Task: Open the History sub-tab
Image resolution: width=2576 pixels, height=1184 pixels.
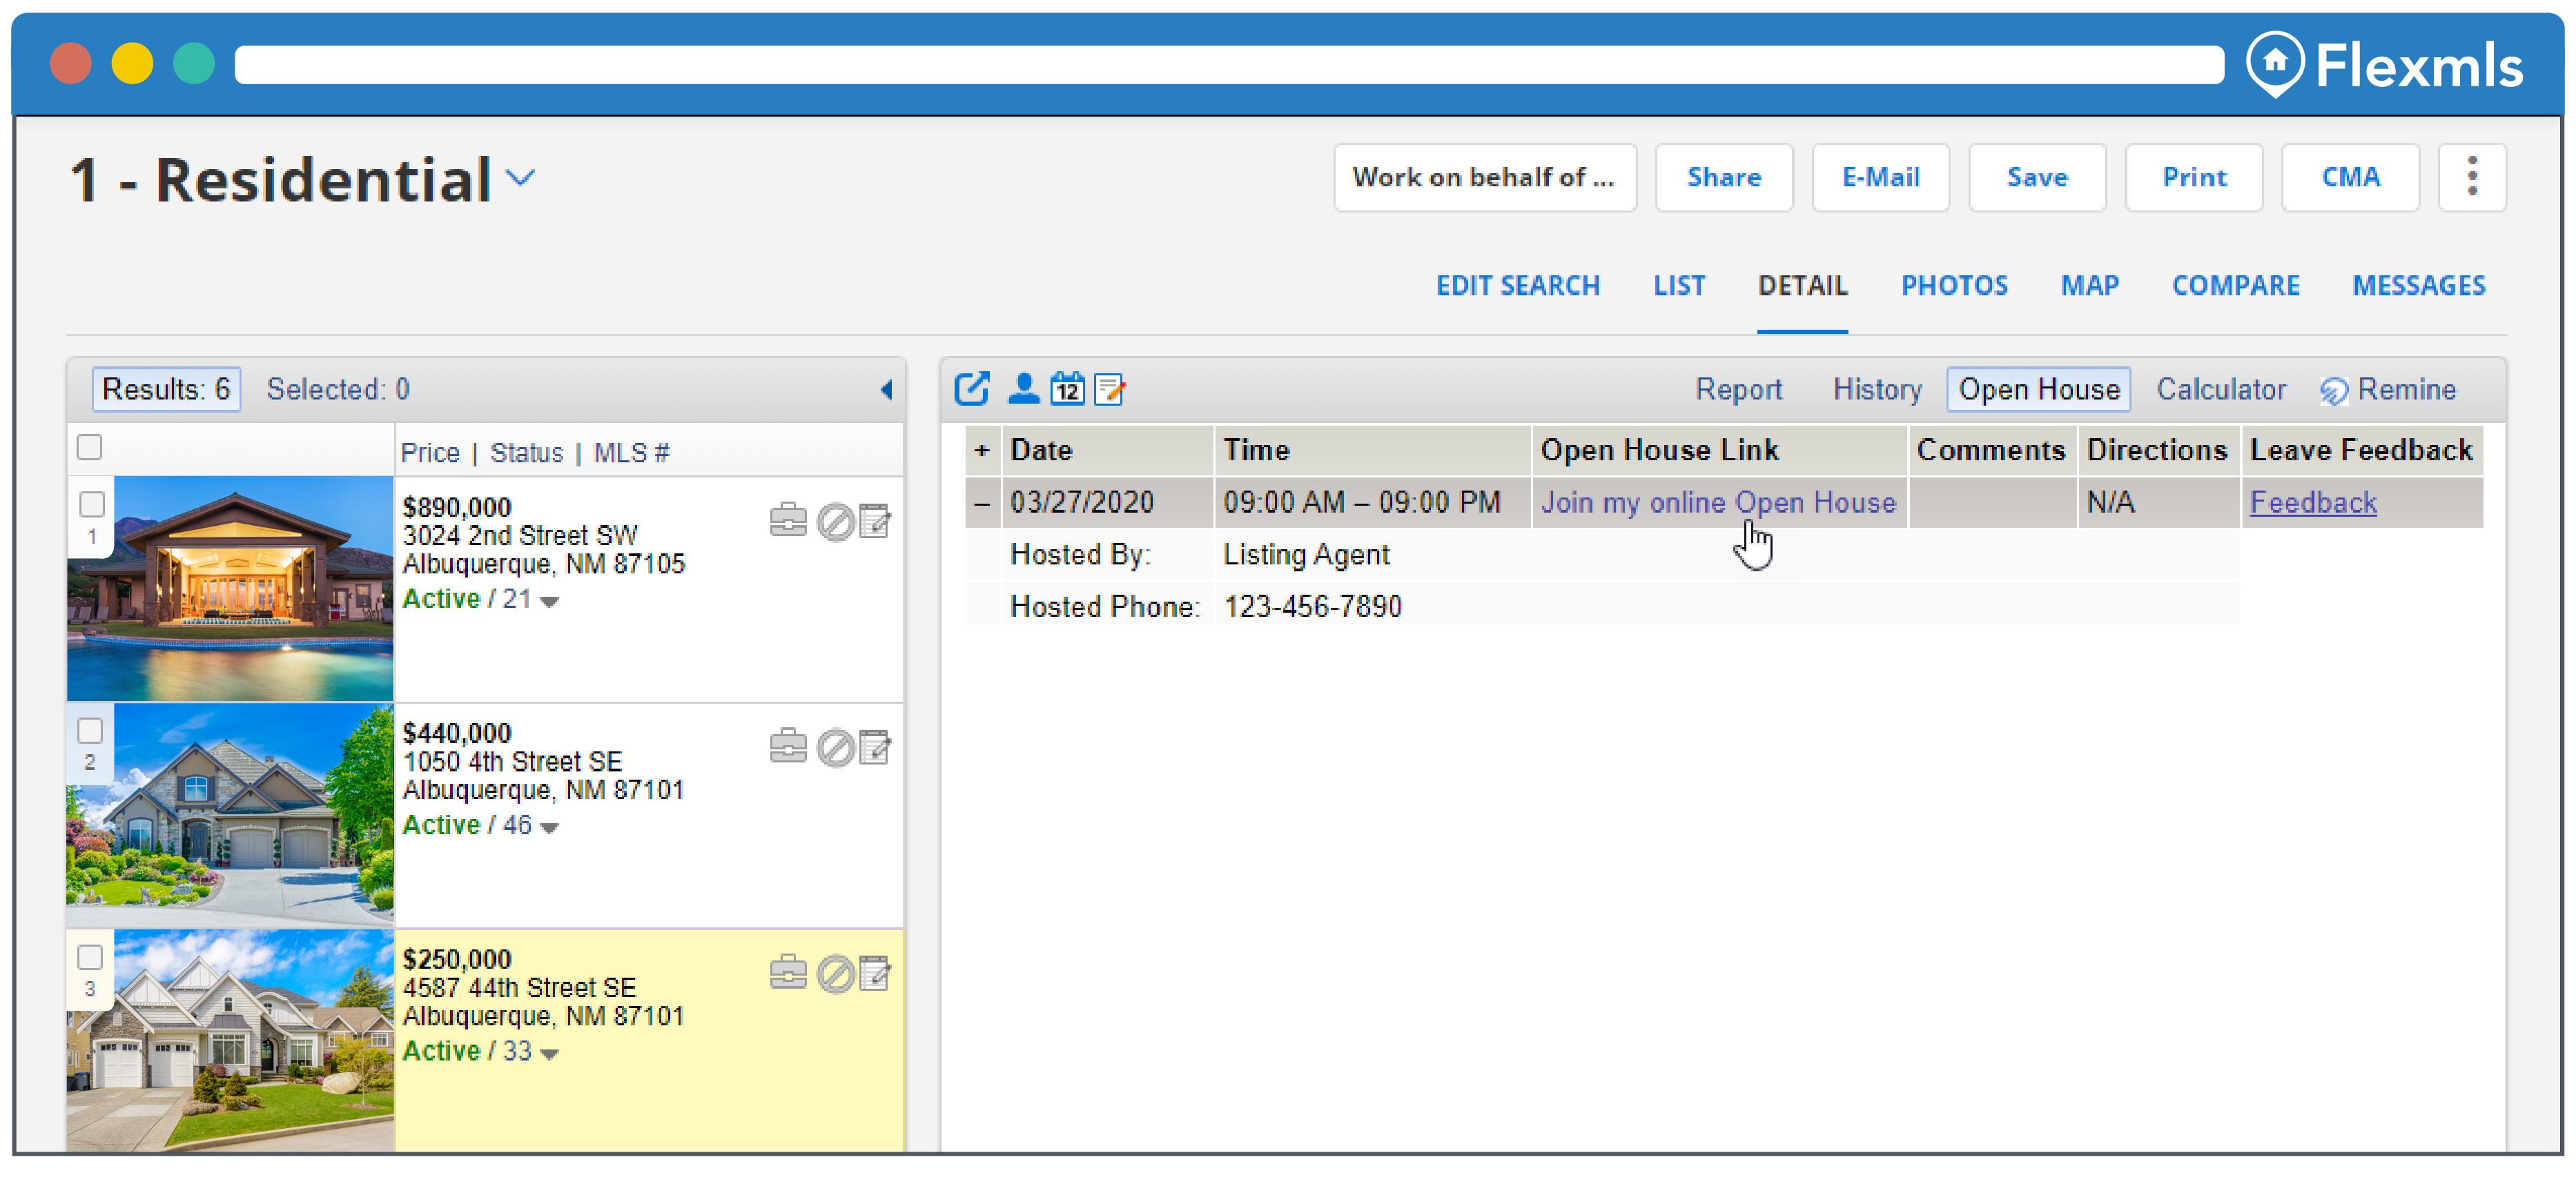Action: (1877, 389)
